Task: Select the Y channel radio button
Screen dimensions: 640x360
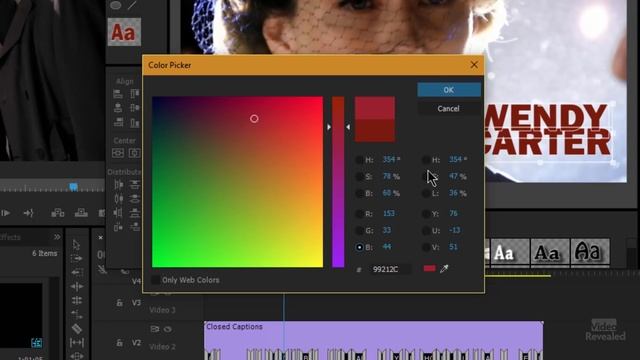Action: (425, 213)
